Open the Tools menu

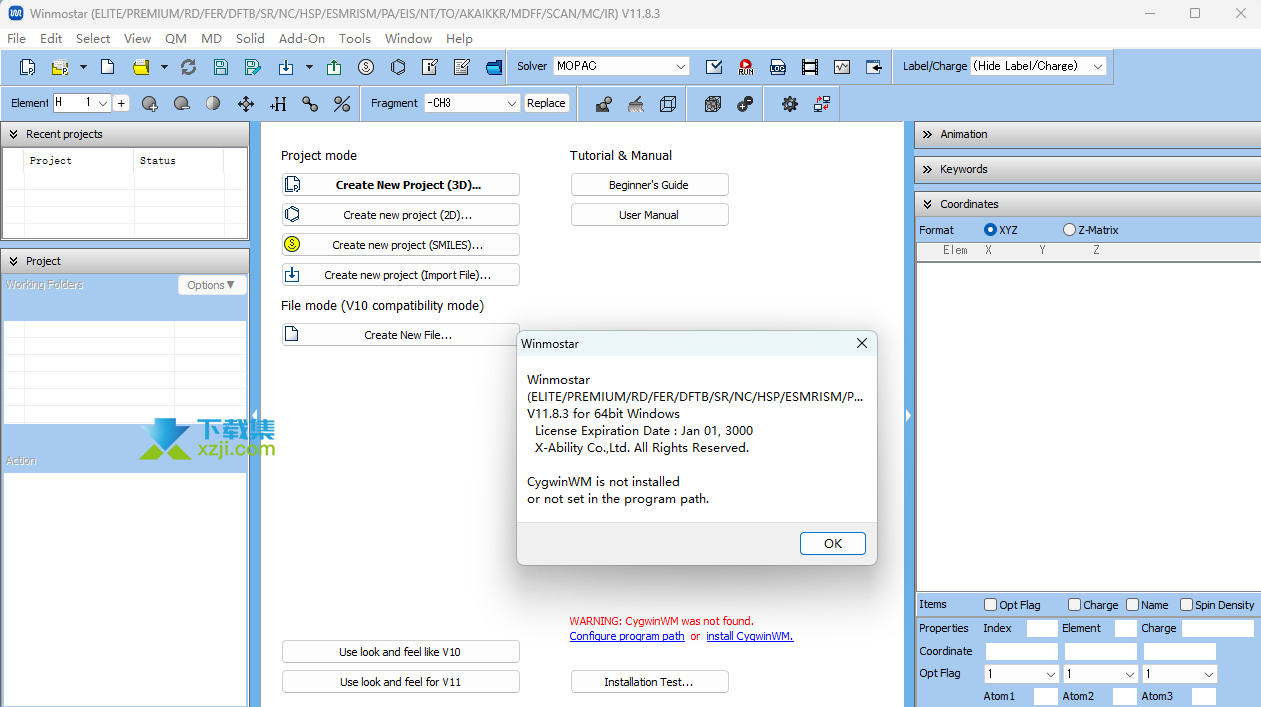click(355, 38)
